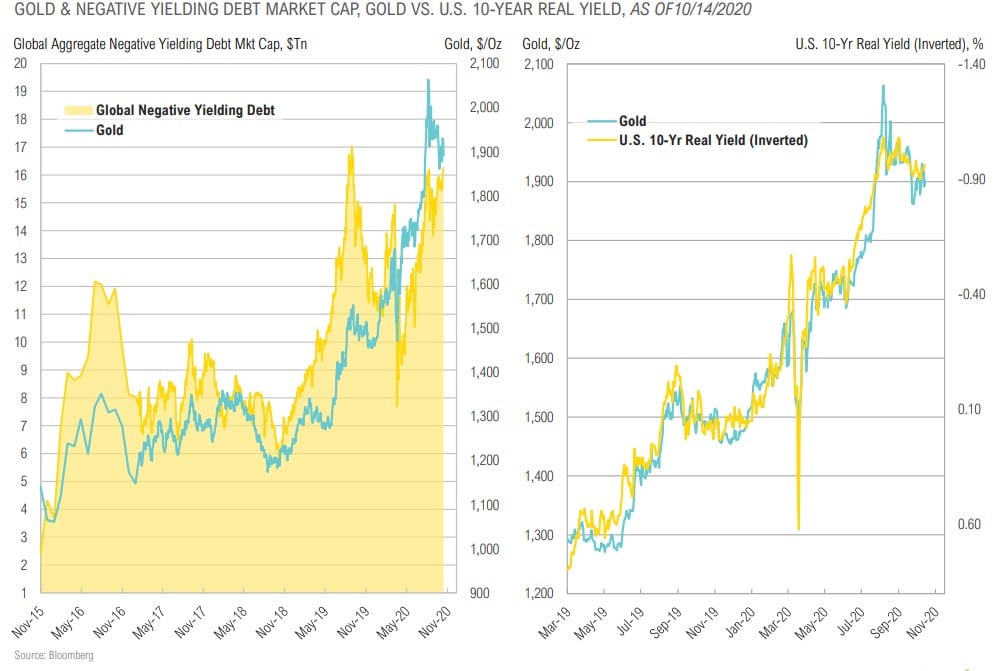Click the chart title starting 'GOLD & NEGATIVE YIELDING DEBT'
Viewport: 1006px width, 671px height.
click(382, 10)
